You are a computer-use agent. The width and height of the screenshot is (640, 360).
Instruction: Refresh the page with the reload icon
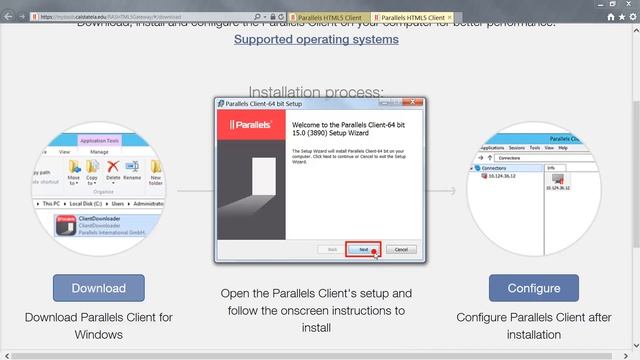click(x=281, y=17)
